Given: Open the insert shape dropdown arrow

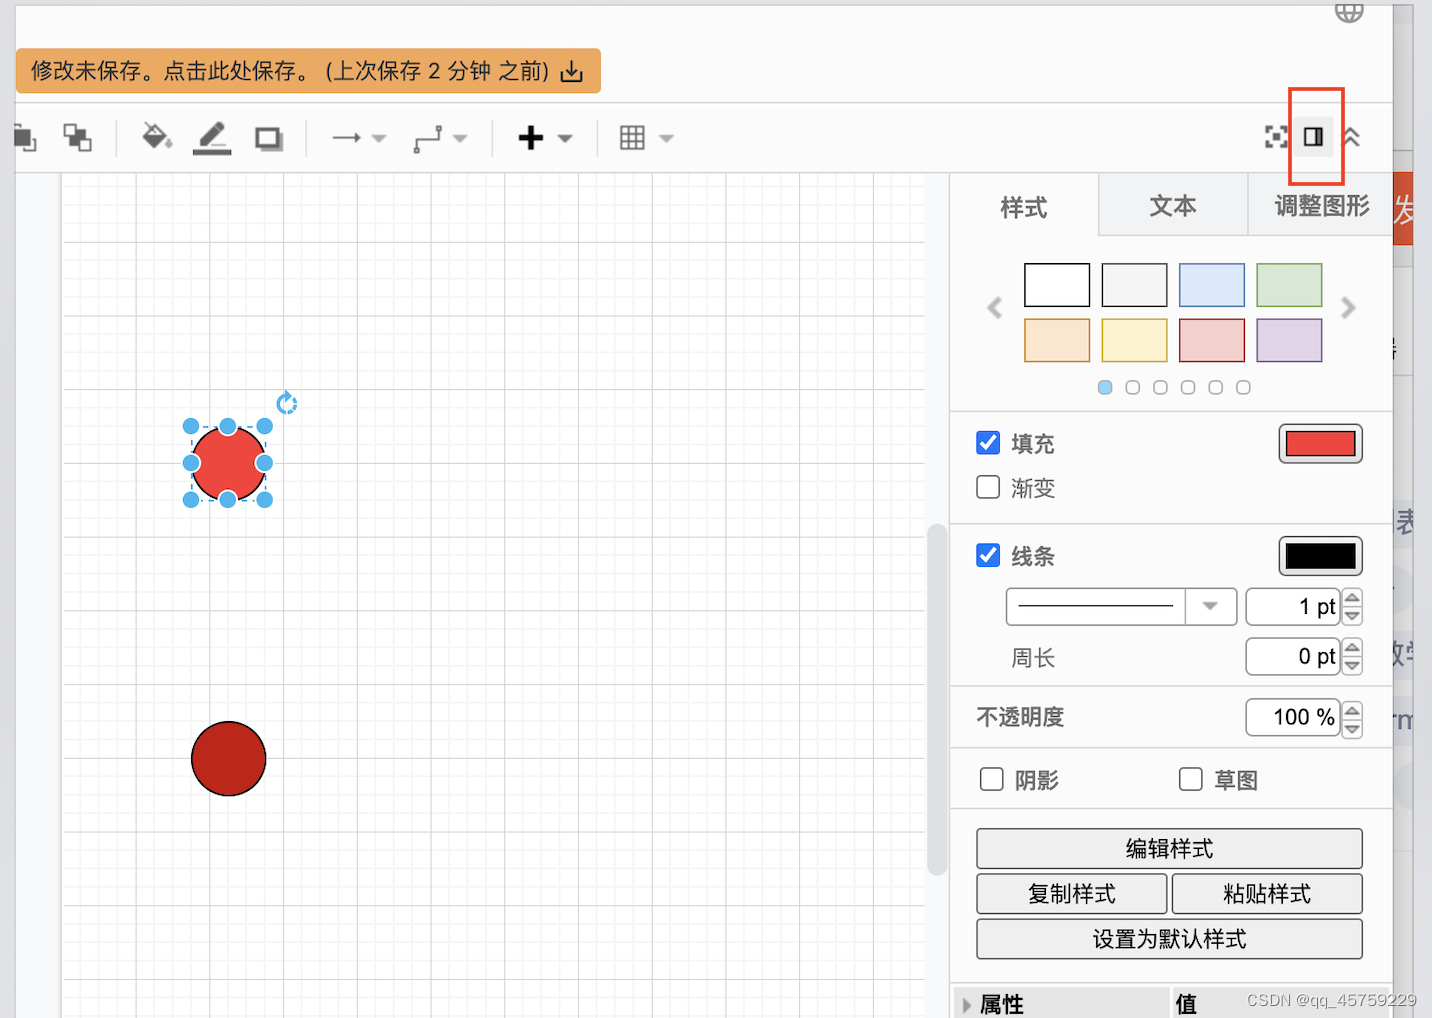Looking at the screenshot, I should click(x=565, y=137).
